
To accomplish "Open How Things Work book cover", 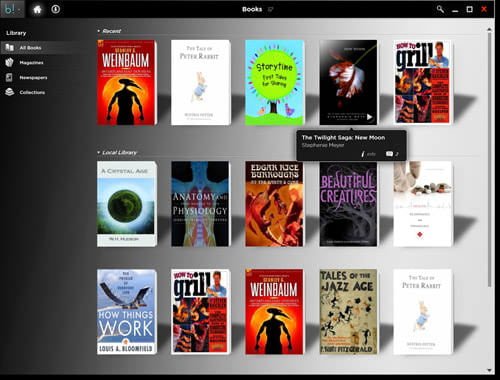I will pos(126,312).
